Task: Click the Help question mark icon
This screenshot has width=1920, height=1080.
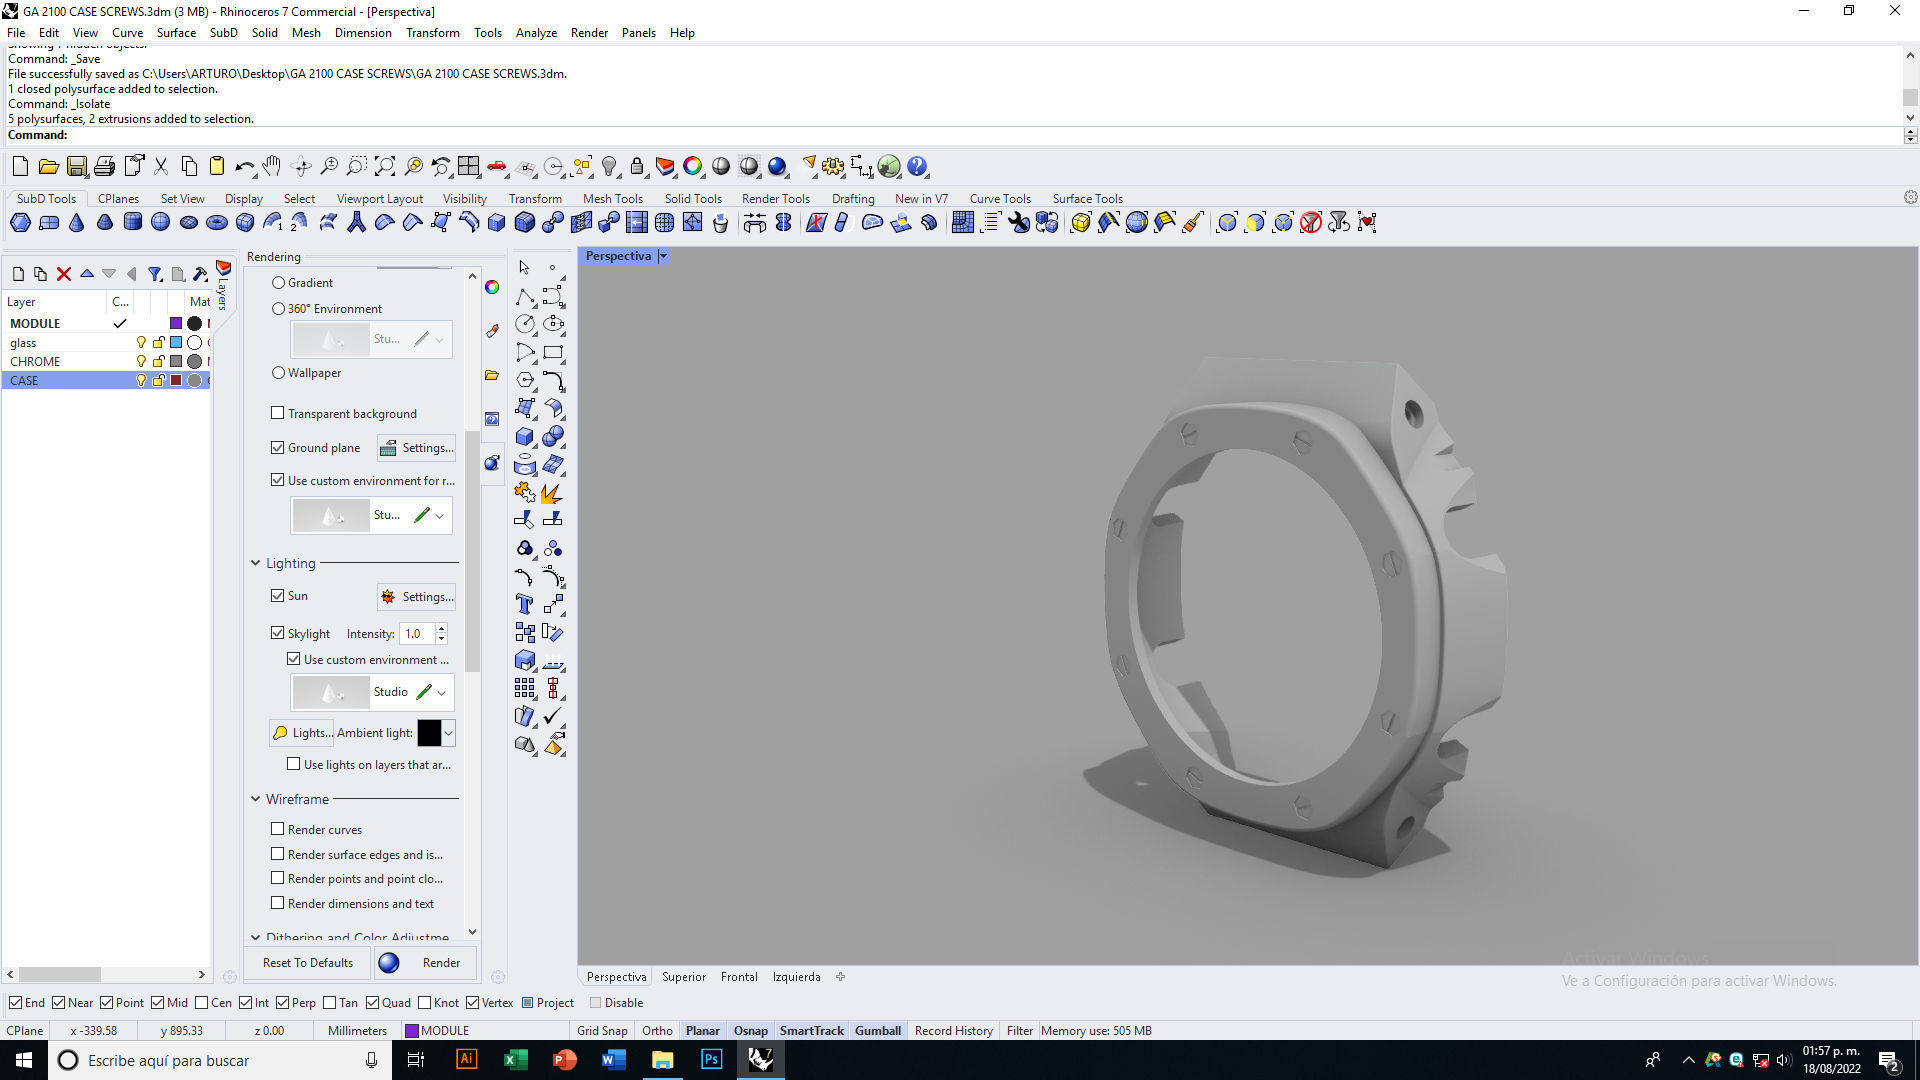Action: (x=917, y=167)
